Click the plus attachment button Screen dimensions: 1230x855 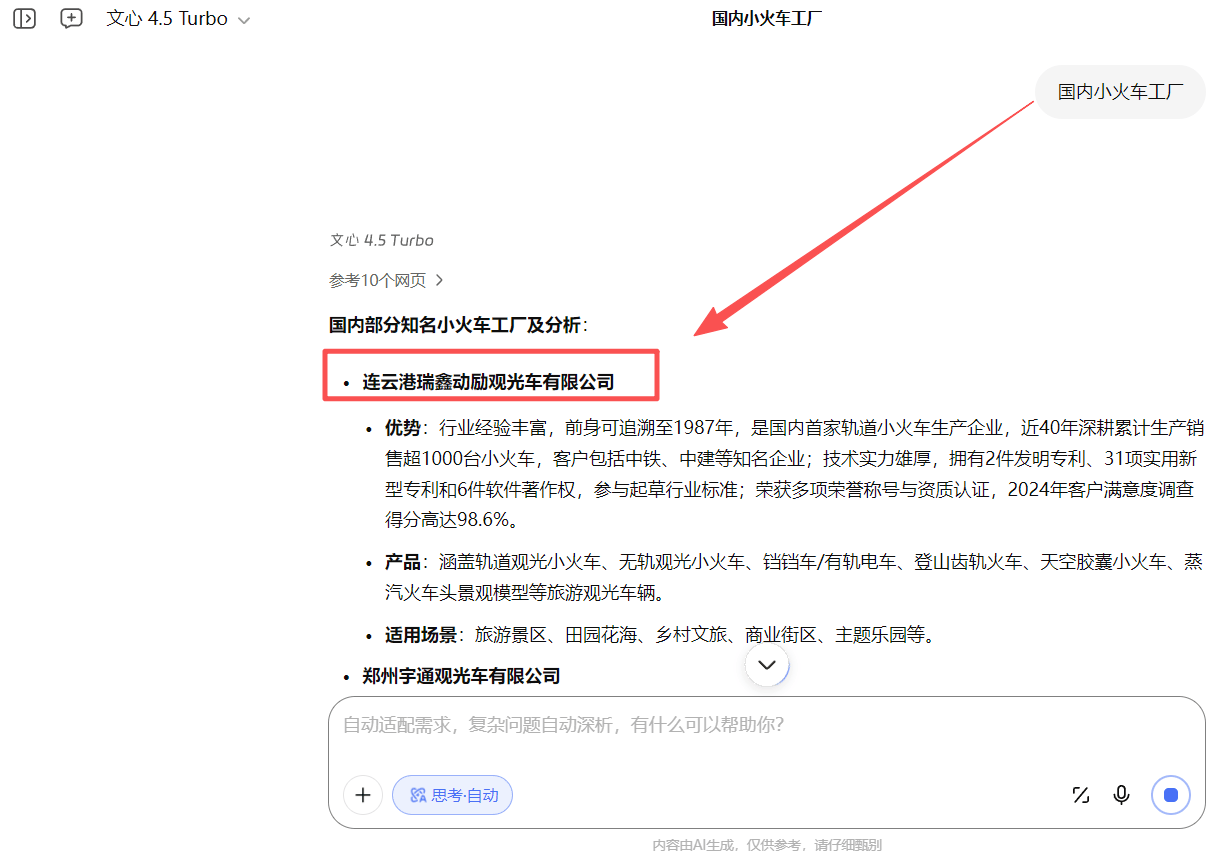pos(363,795)
